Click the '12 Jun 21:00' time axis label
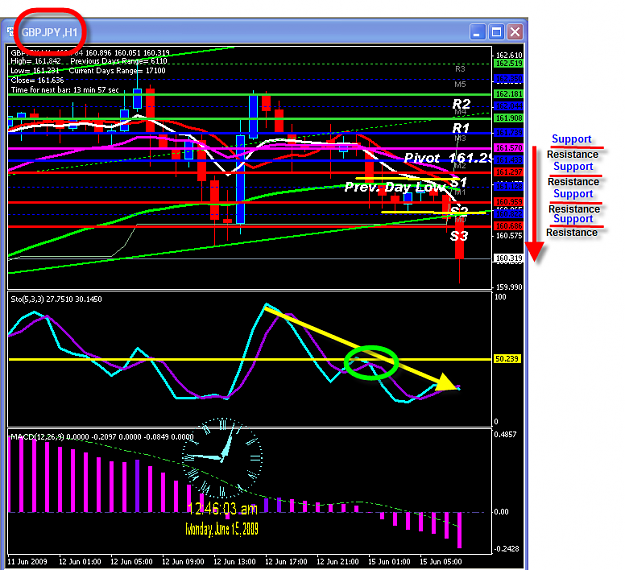The height and width of the screenshot is (570, 625). coord(338,562)
